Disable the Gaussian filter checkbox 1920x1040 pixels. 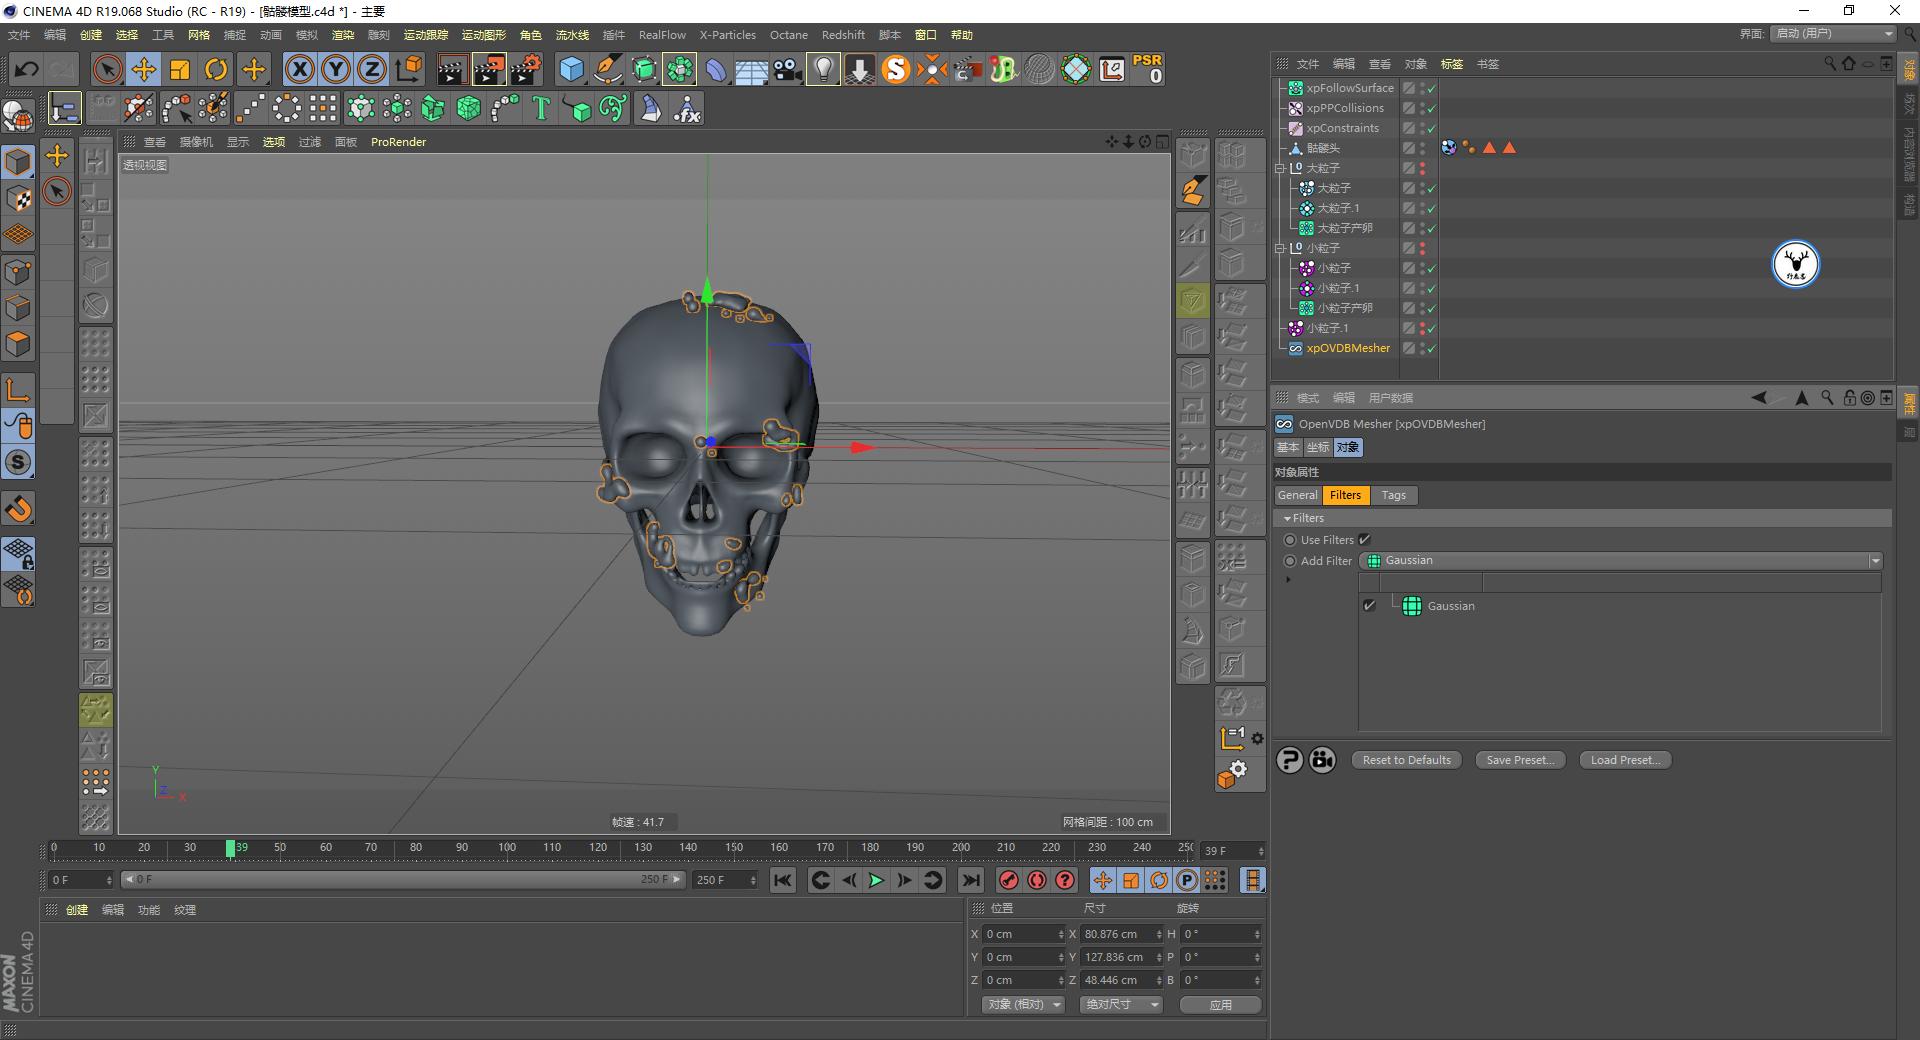[x=1370, y=605]
